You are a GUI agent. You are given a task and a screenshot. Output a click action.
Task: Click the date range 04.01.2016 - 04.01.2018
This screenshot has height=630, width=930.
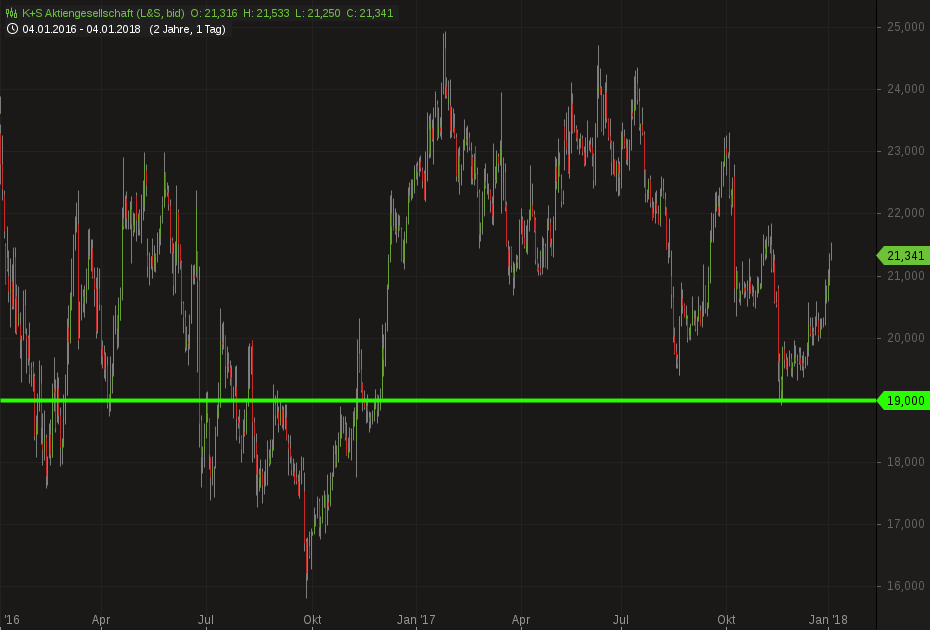pyautogui.click(x=82, y=29)
